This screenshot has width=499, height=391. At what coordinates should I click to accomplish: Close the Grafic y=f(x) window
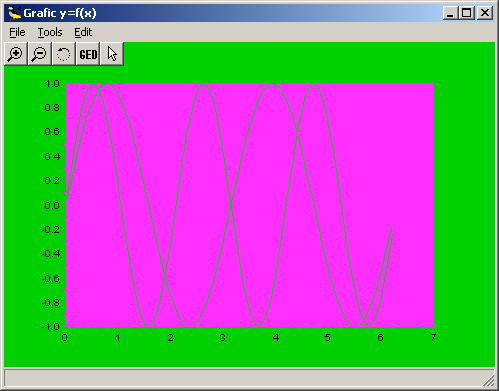click(x=485, y=13)
